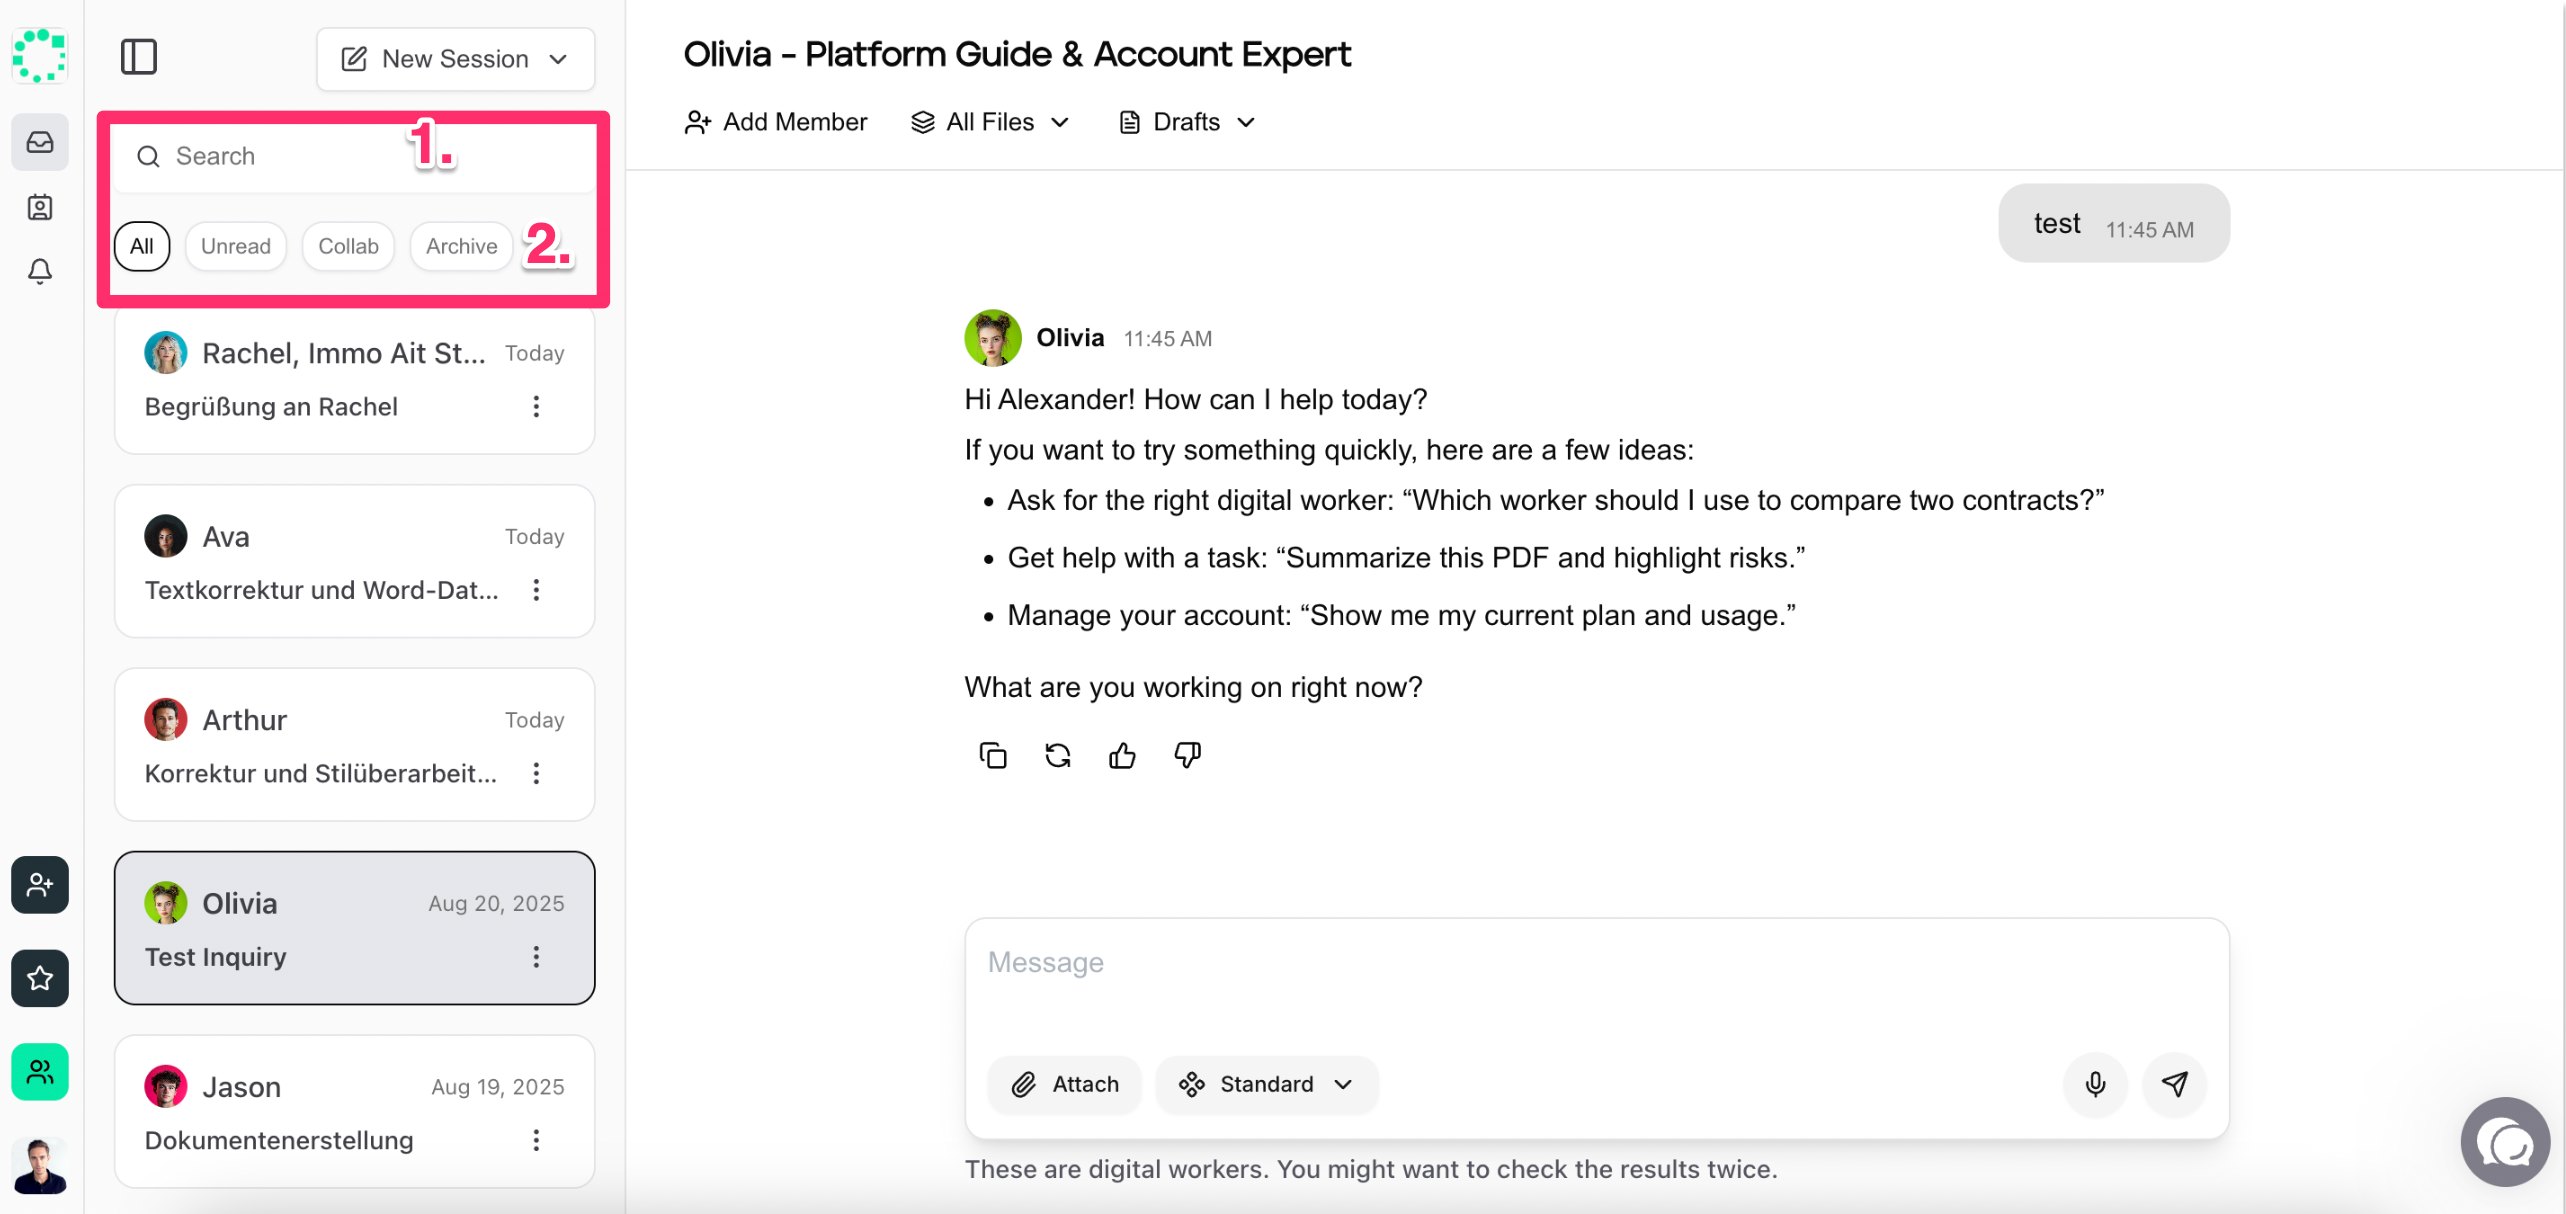Copy Olivia's reply with copy icon
Screen dimensions: 2566x1214
(x=992, y=755)
